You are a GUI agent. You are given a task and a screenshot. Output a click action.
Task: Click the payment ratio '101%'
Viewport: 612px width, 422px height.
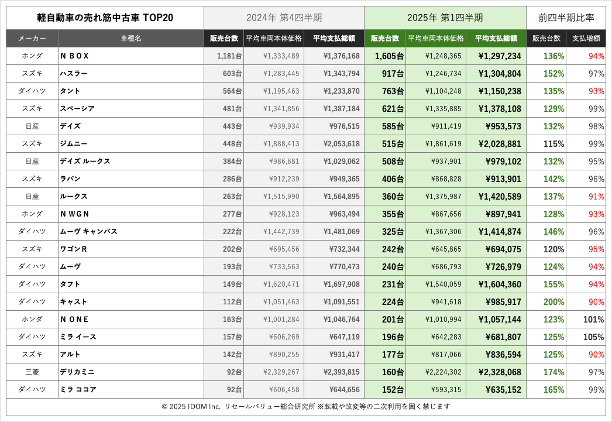point(593,320)
